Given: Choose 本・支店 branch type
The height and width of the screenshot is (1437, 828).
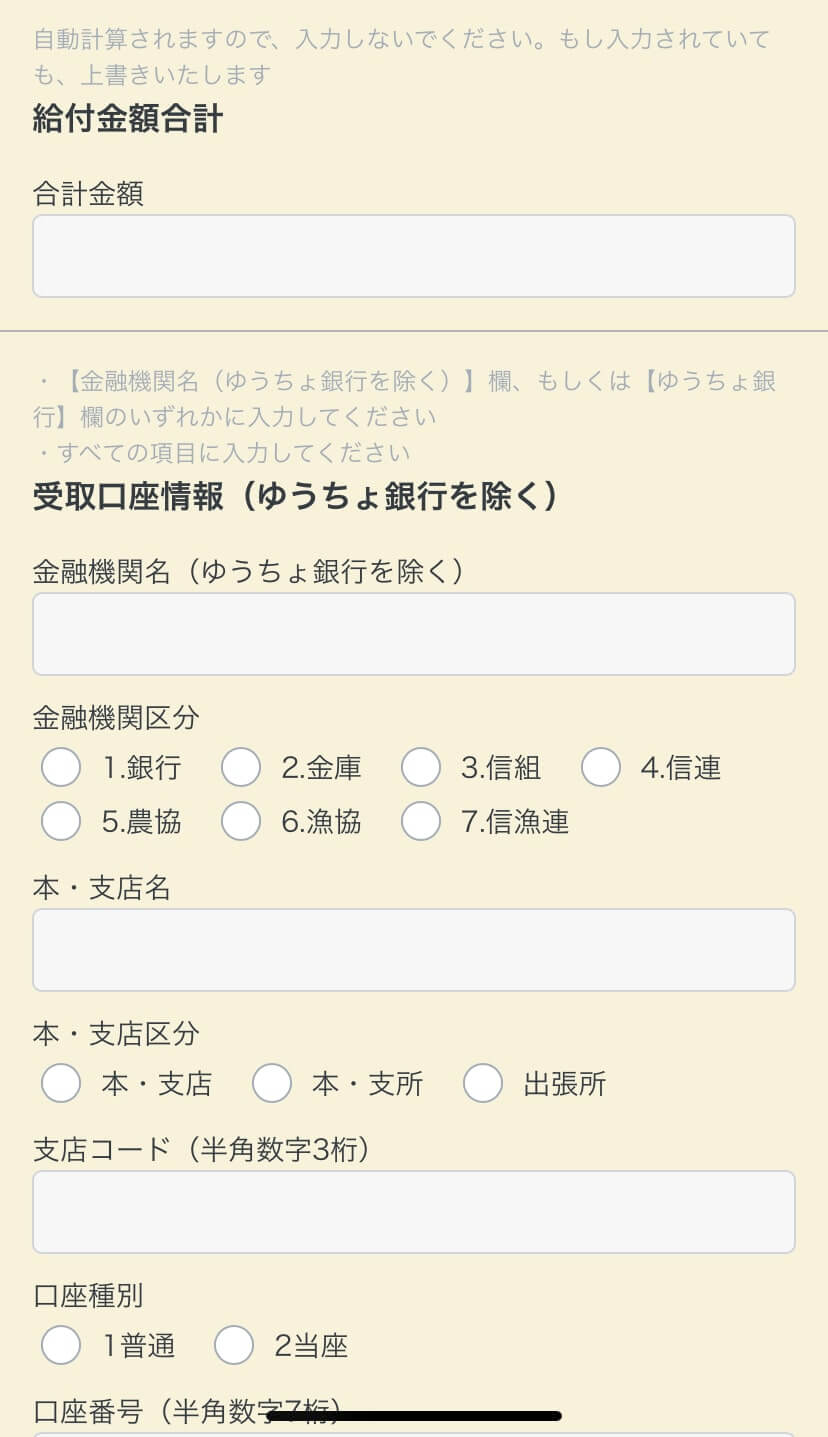Looking at the screenshot, I should tap(61, 1084).
